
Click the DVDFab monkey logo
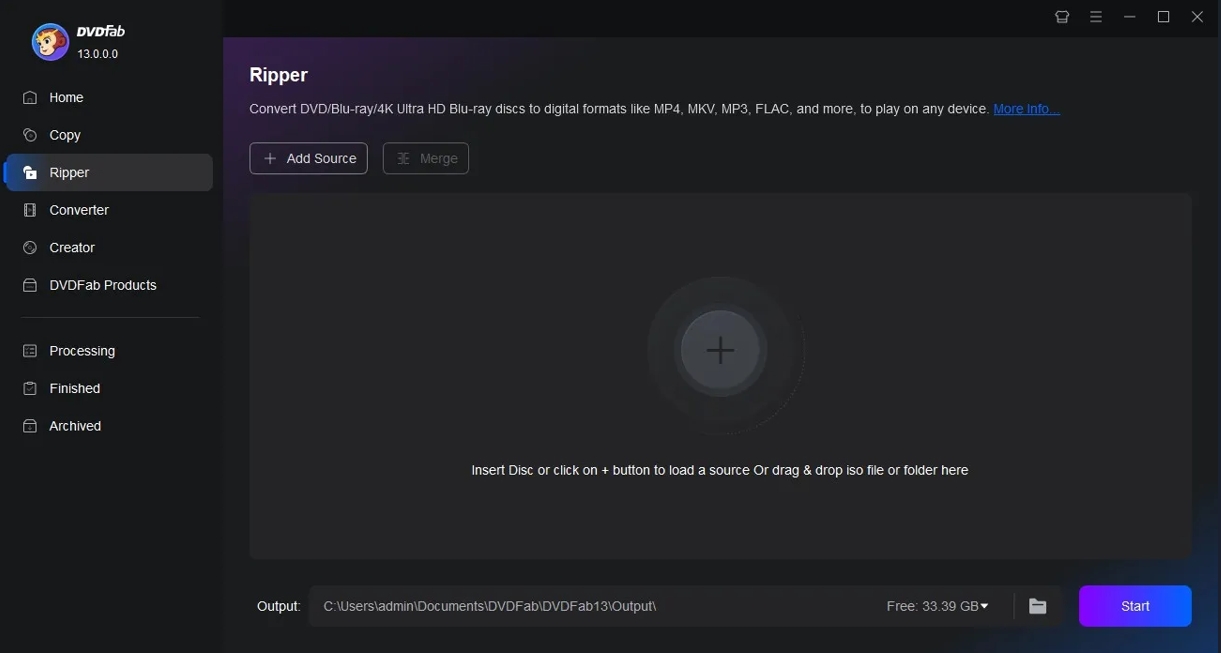click(50, 42)
